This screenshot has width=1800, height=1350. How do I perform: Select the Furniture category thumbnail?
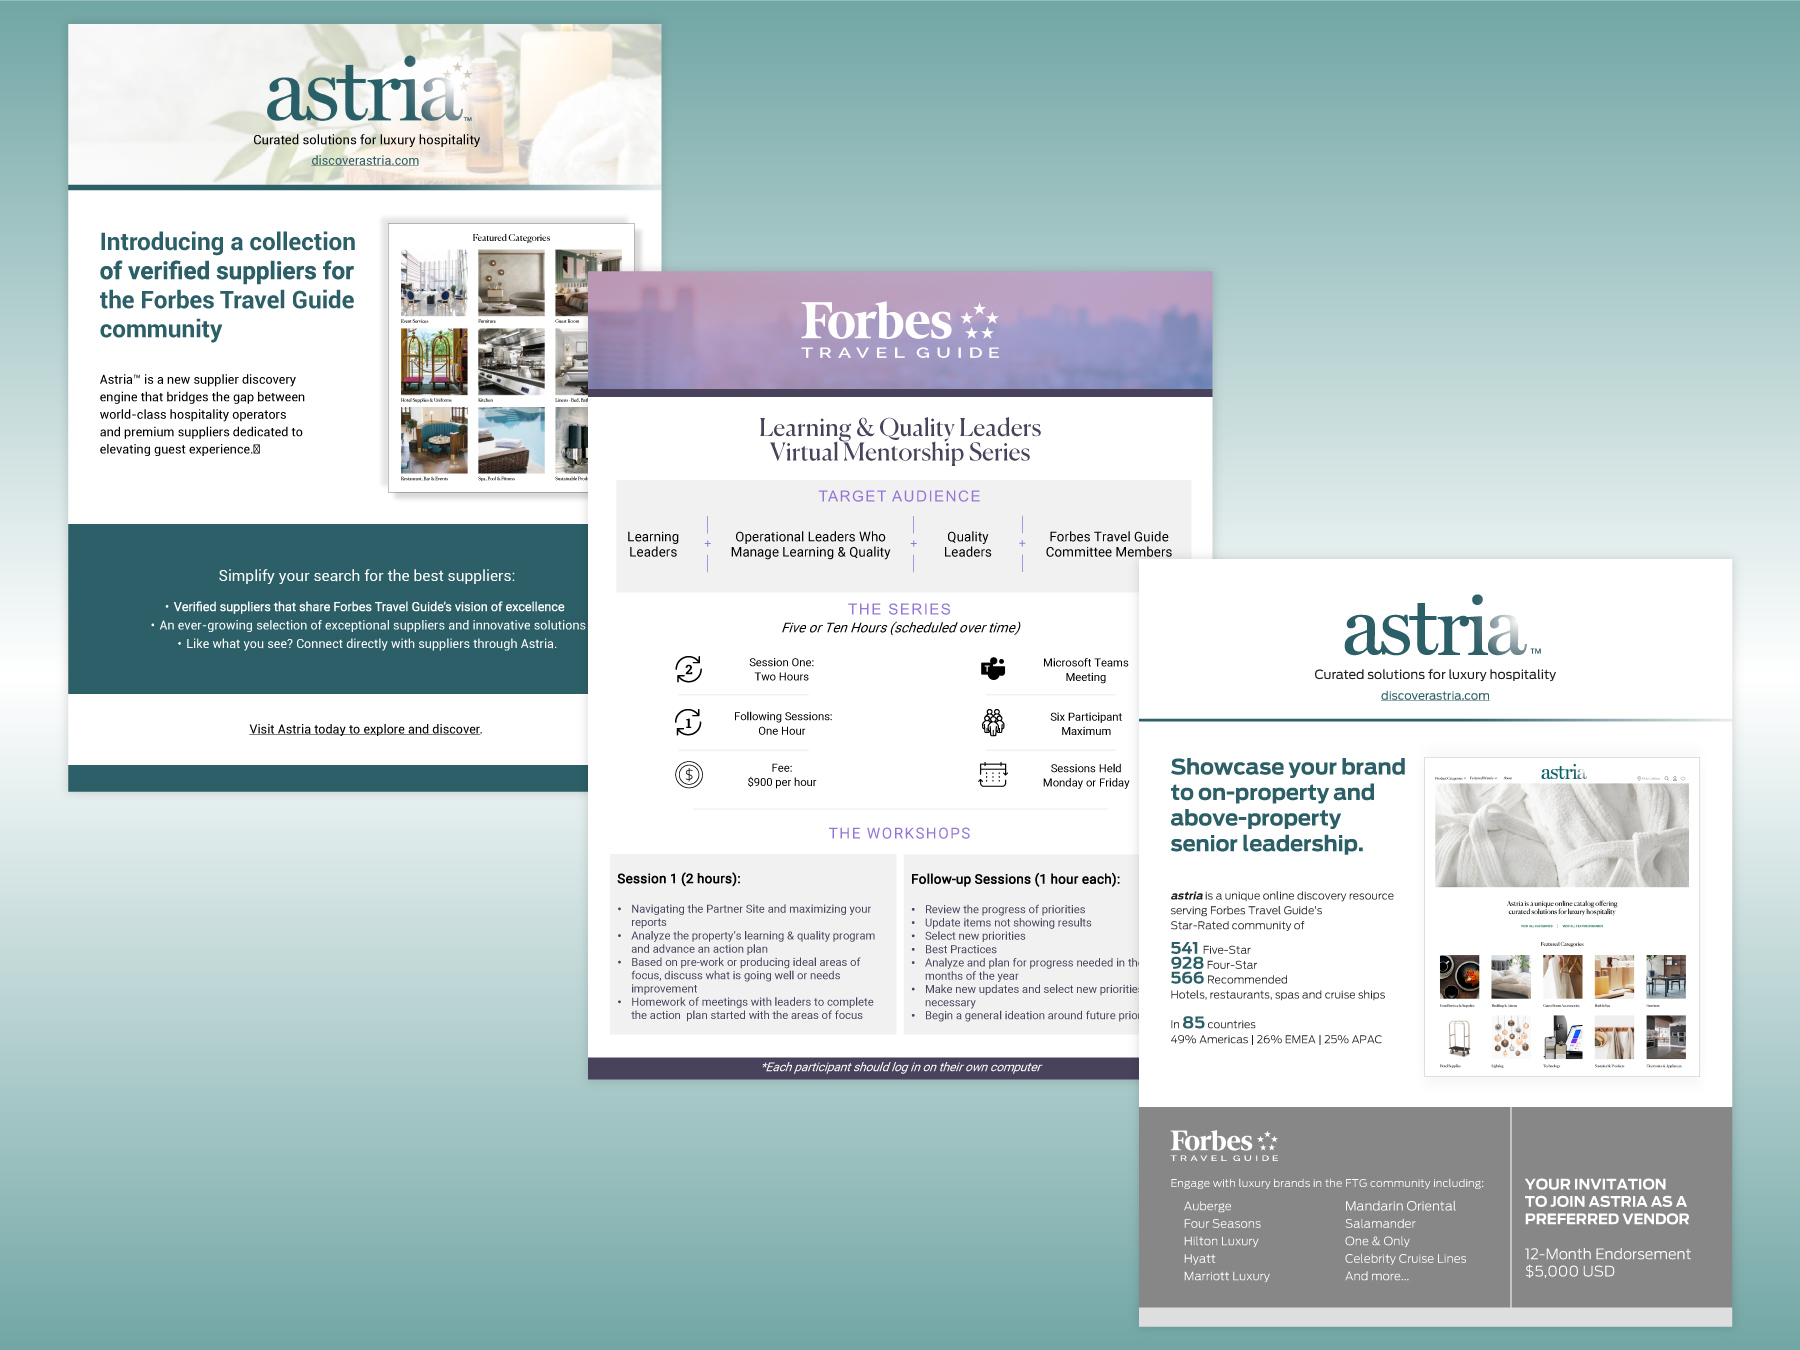tap(511, 283)
